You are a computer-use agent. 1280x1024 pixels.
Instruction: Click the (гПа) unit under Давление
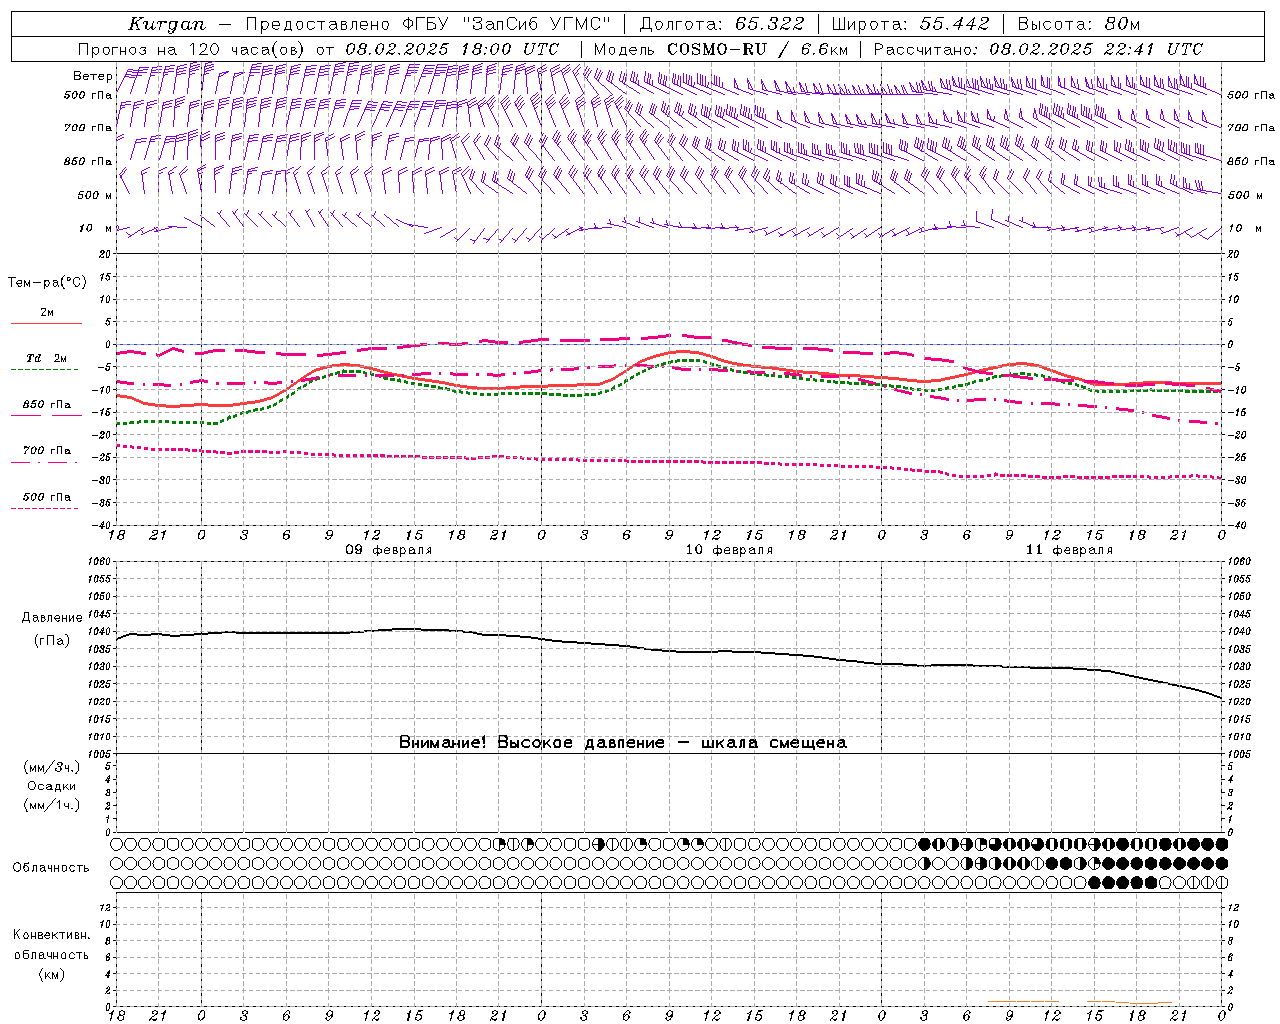tap(50, 640)
